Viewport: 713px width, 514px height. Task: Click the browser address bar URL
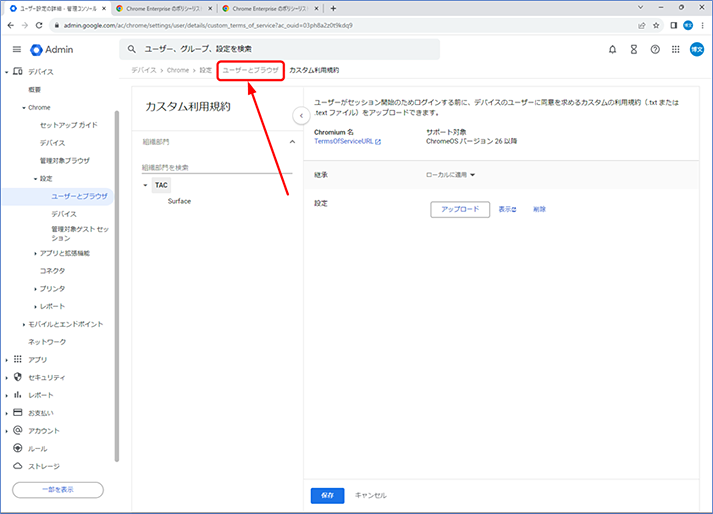[x=208, y=25]
